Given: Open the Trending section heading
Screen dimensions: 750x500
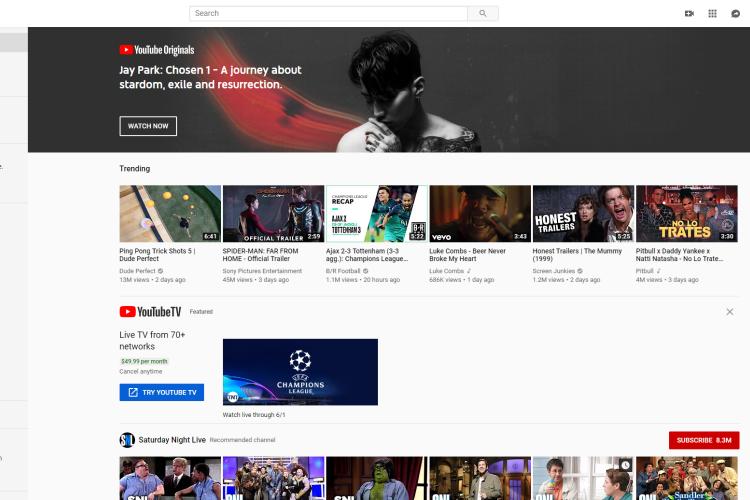Looking at the screenshot, I should tap(134, 168).
